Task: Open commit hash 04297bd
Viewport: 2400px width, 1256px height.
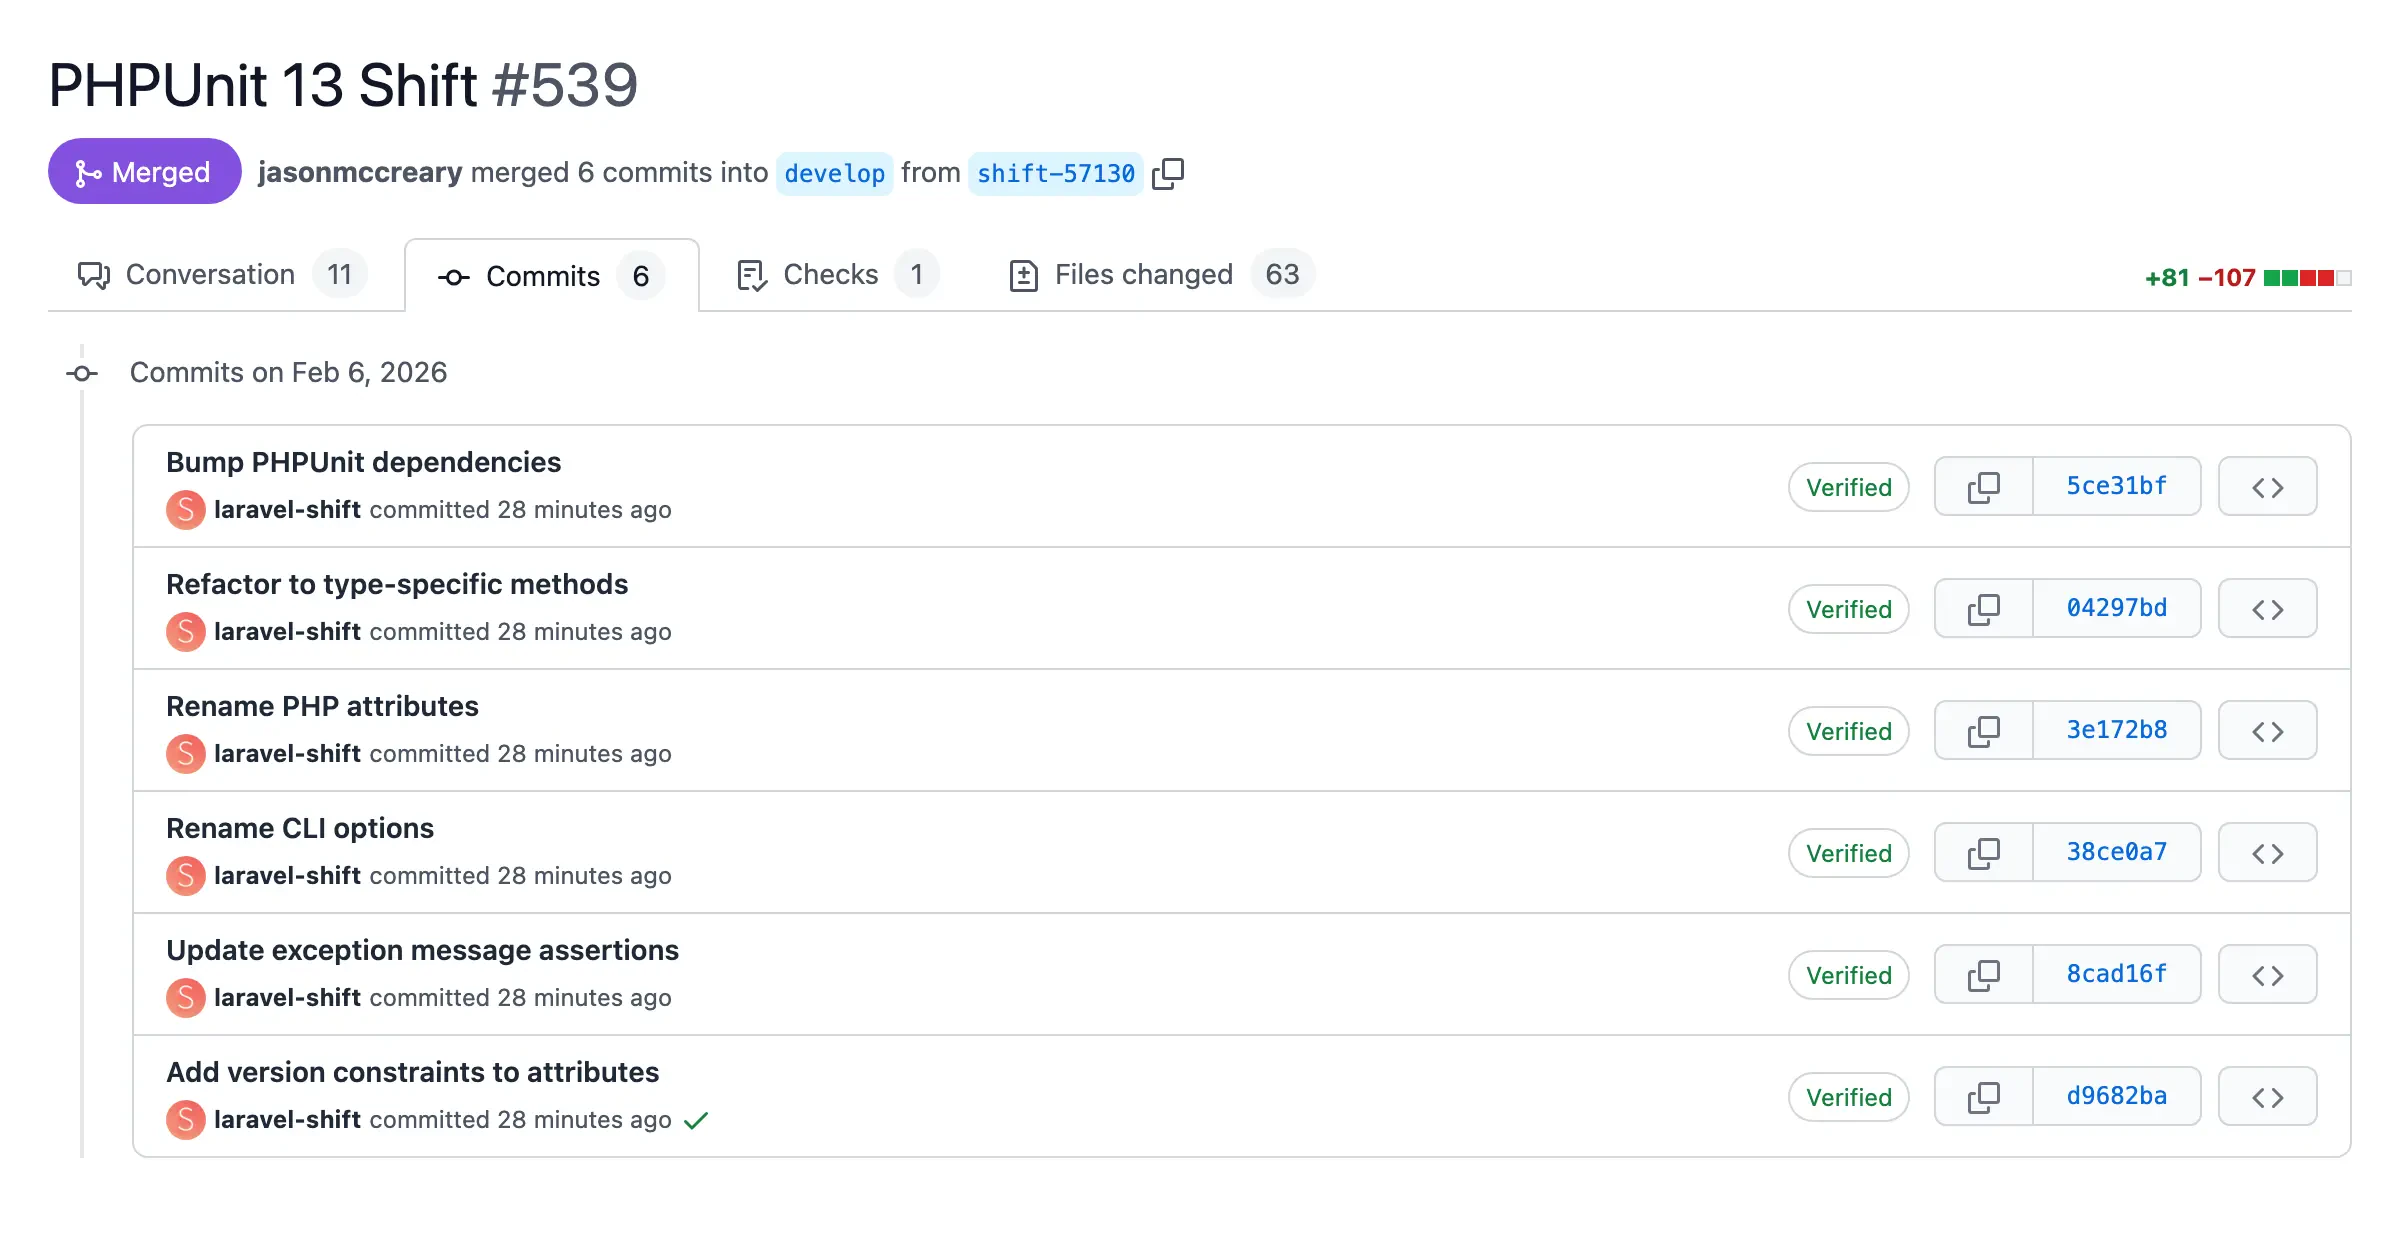Action: [x=2117, y=608]
